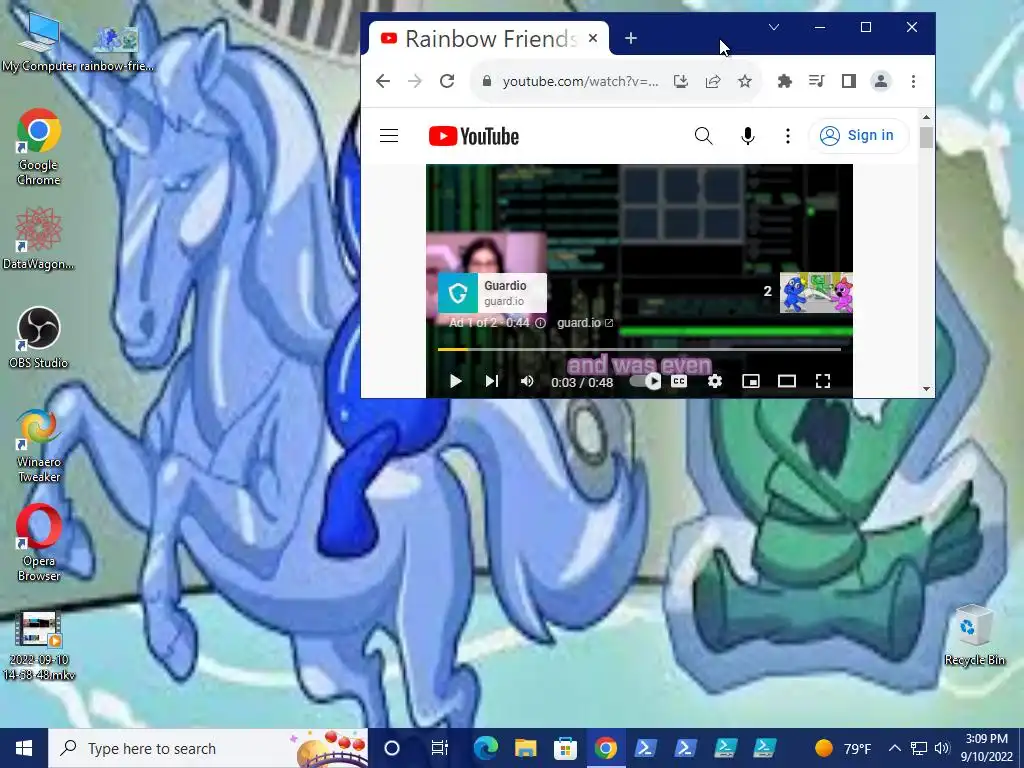The image size is (1024, 768).
Task: Share this page from the address bar
Action: 712,81
